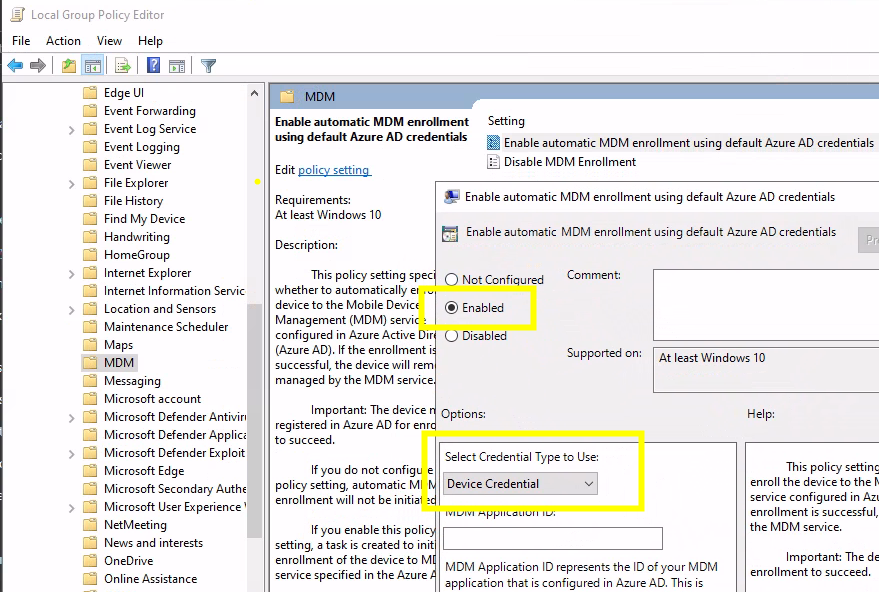
Task: Toggle the Show/Hide Action Pane icon
Action: click(x=177, y=66)
